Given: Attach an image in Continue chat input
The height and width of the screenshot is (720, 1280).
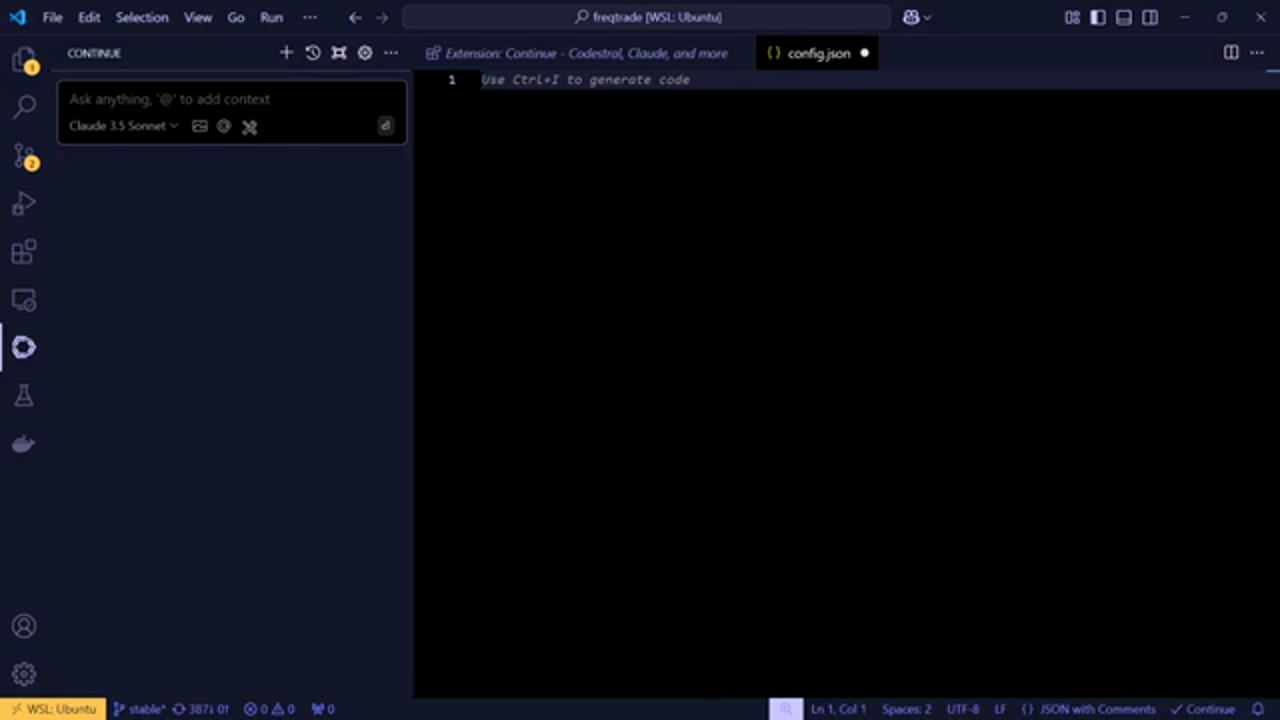Looking at the screenshot, I should coord(200,126).
